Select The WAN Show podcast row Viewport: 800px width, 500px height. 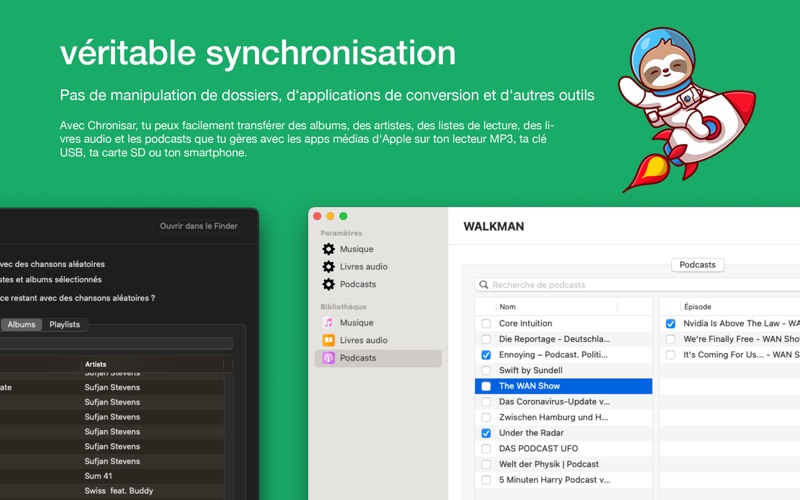click(x=563, y=386)
